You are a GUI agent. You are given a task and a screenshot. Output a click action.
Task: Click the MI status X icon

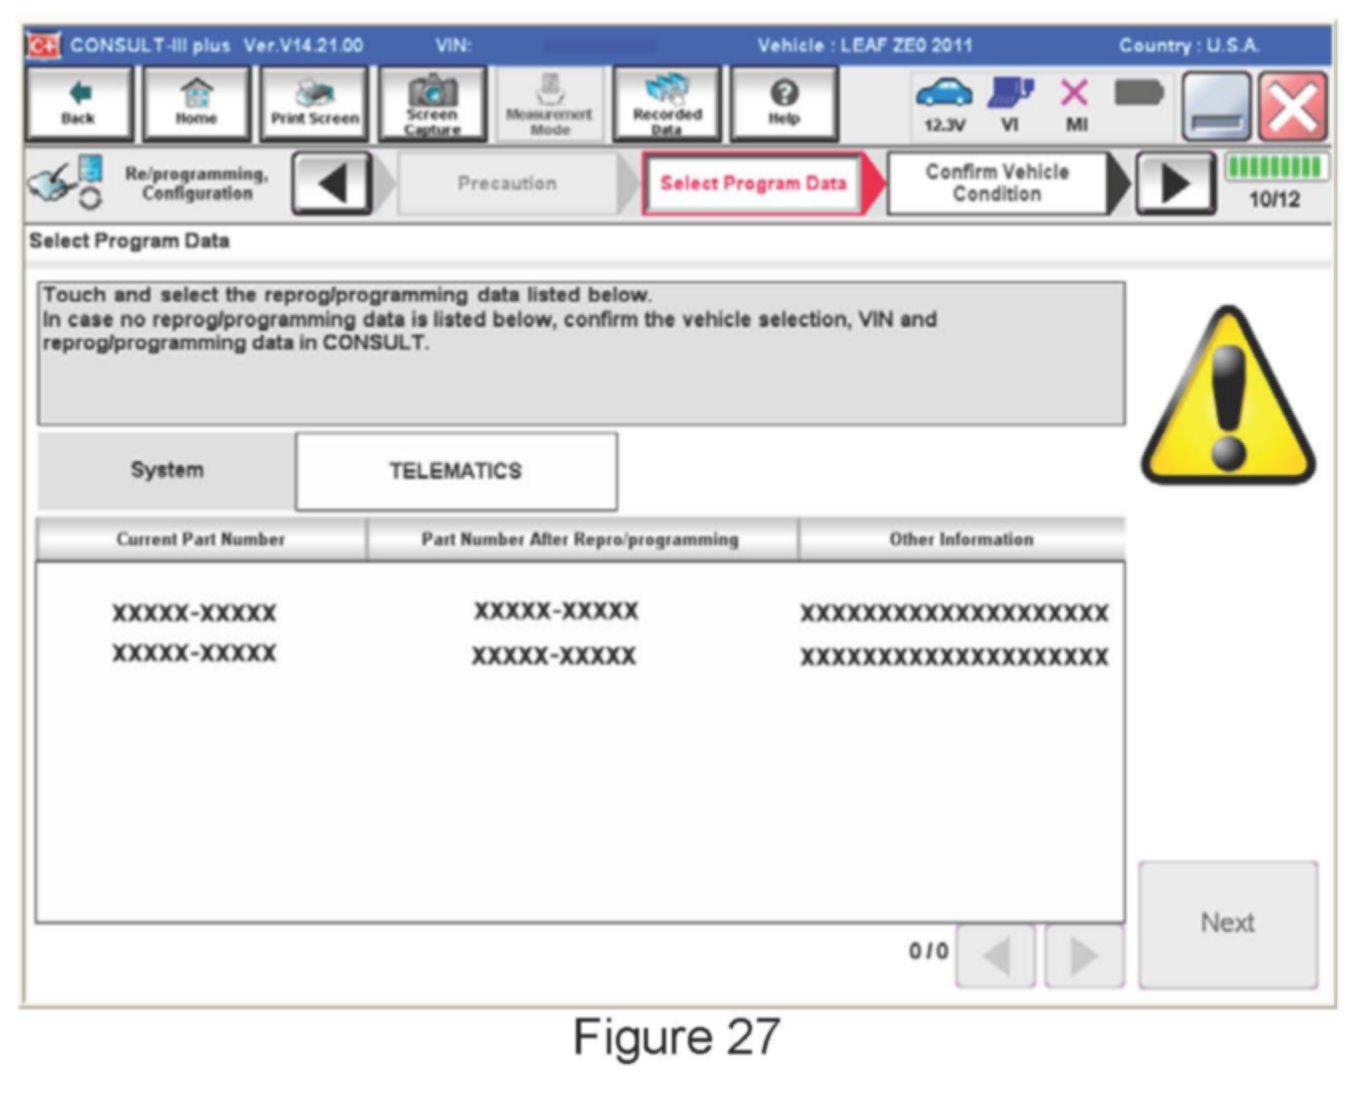1075,104
